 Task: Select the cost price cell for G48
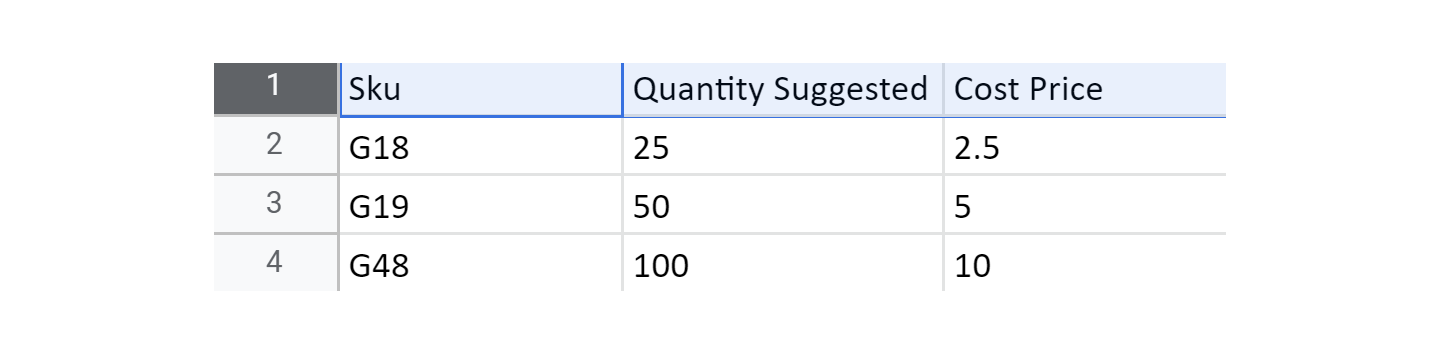coord(1085,264)
